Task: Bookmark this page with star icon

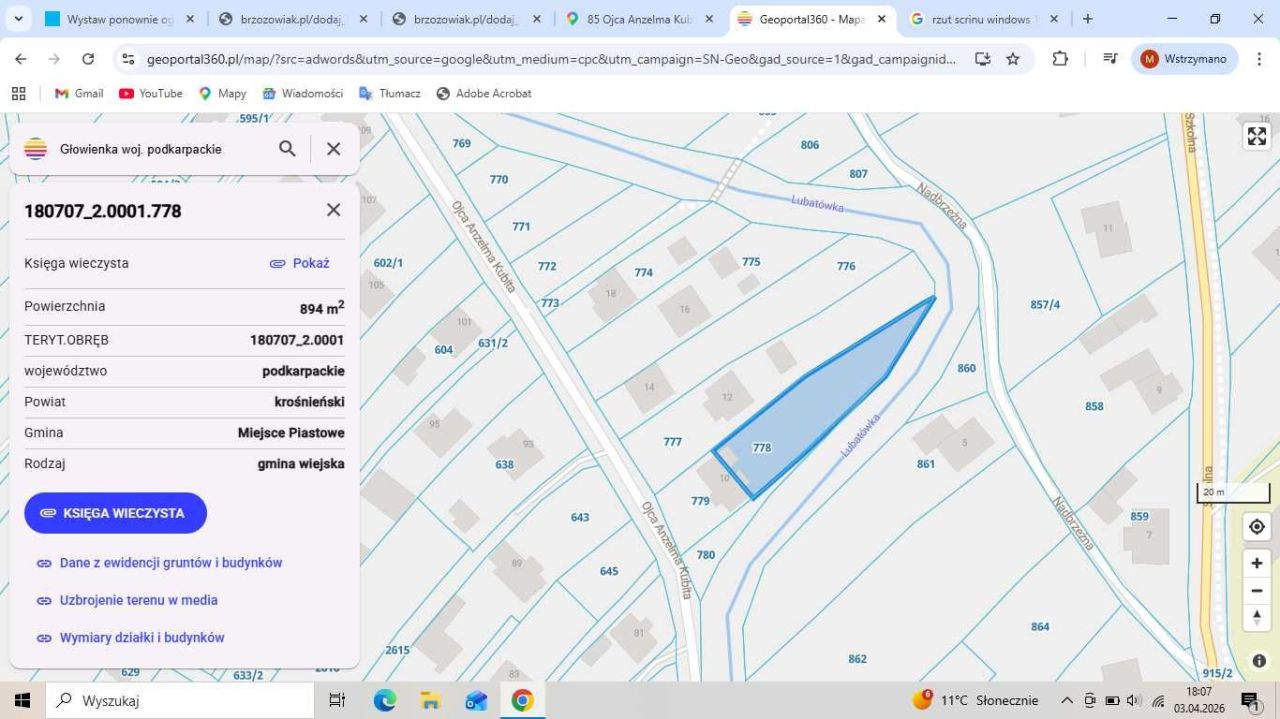Action: (x=1013, y=59)
